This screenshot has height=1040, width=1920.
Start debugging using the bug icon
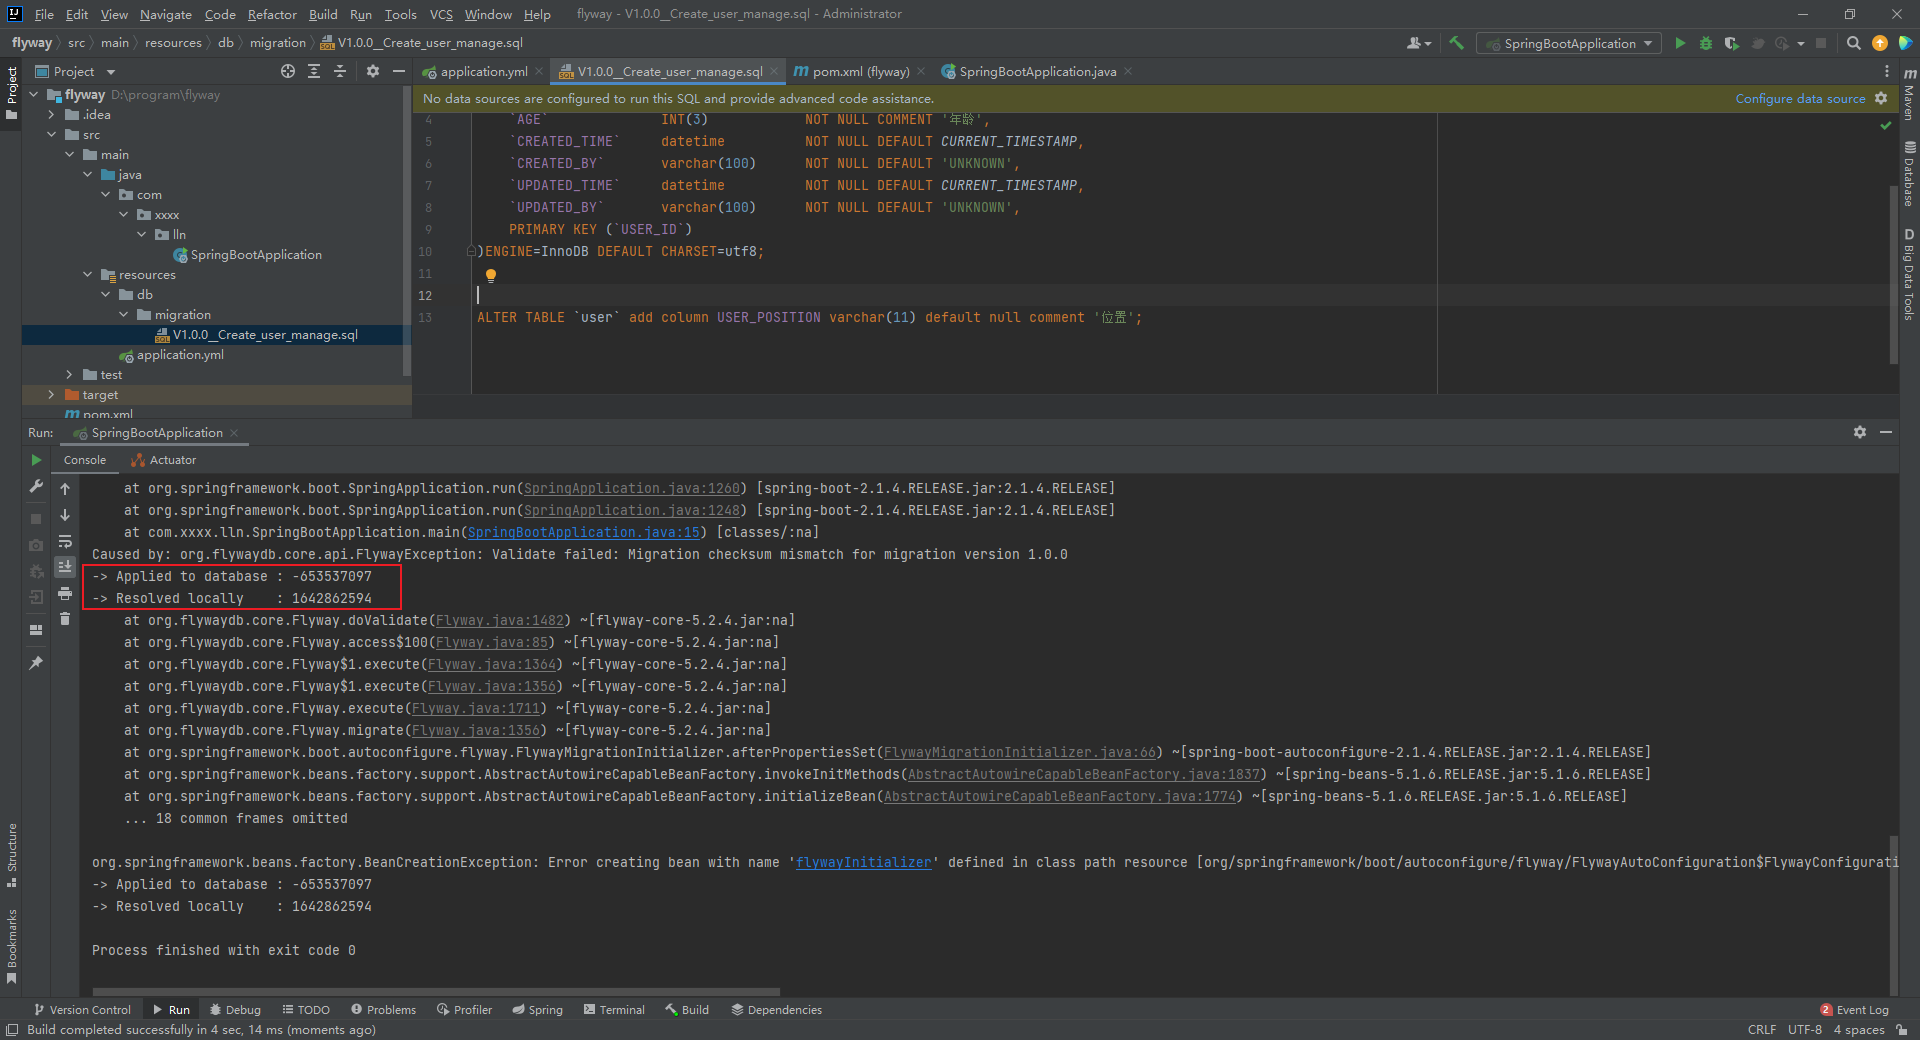pos(1705,43)
